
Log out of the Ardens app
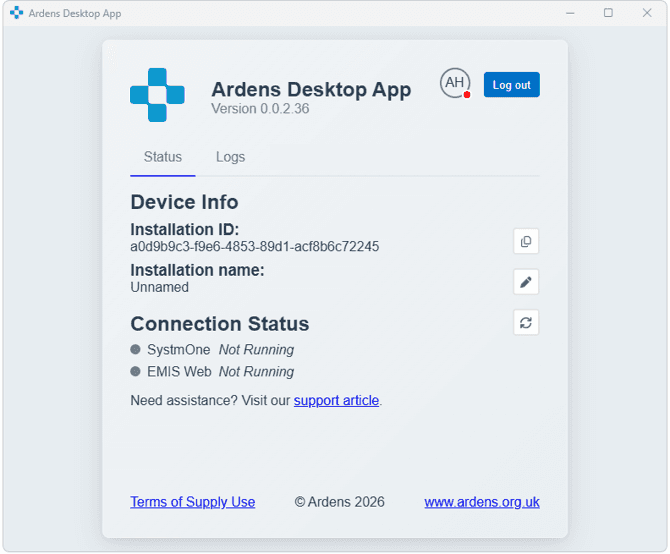coord(511,85)
